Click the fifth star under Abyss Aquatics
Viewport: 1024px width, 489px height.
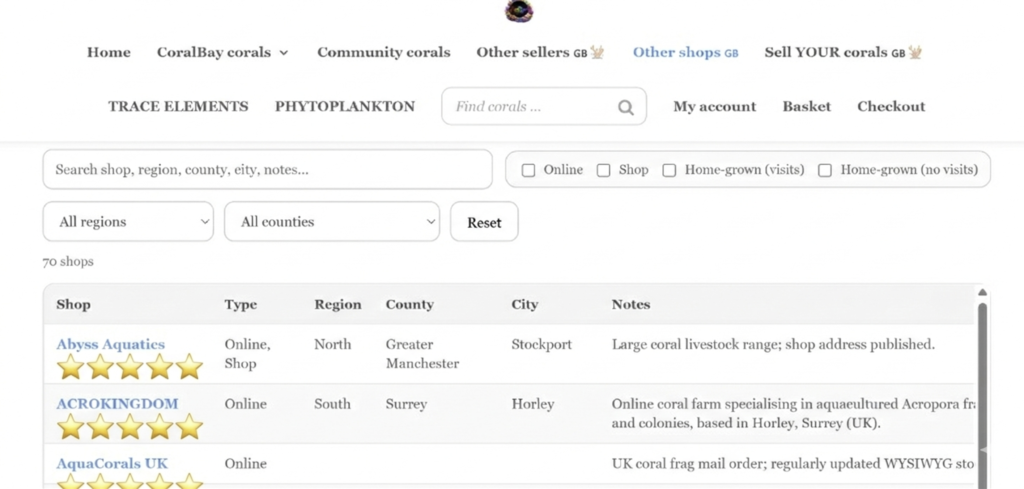(x=189, y=367)
